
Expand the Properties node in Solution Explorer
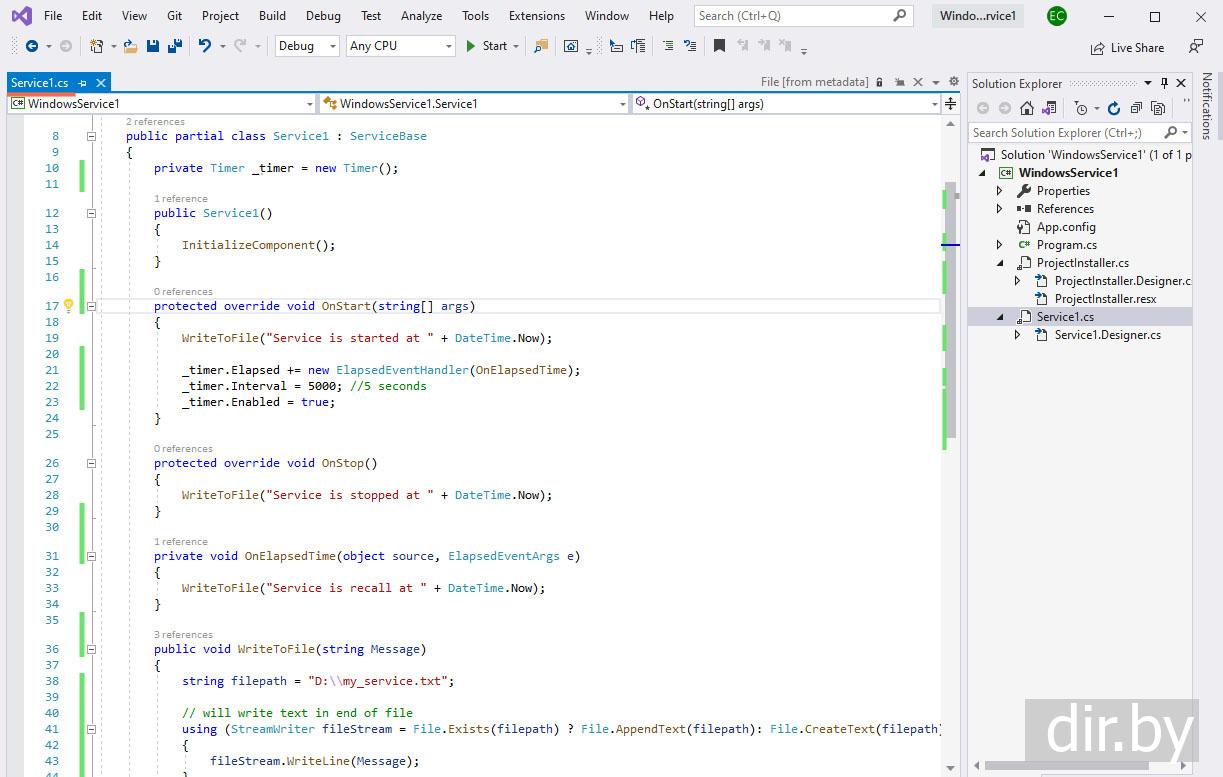[x=999, y=191]
